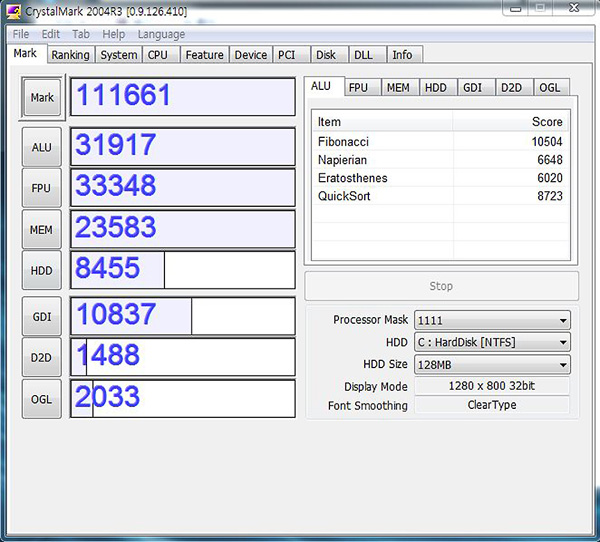Viewport: 600px width, 542px height.
Task: Select the Fibonacci result row
Action: pyautogui.click(x=441, y=142)
